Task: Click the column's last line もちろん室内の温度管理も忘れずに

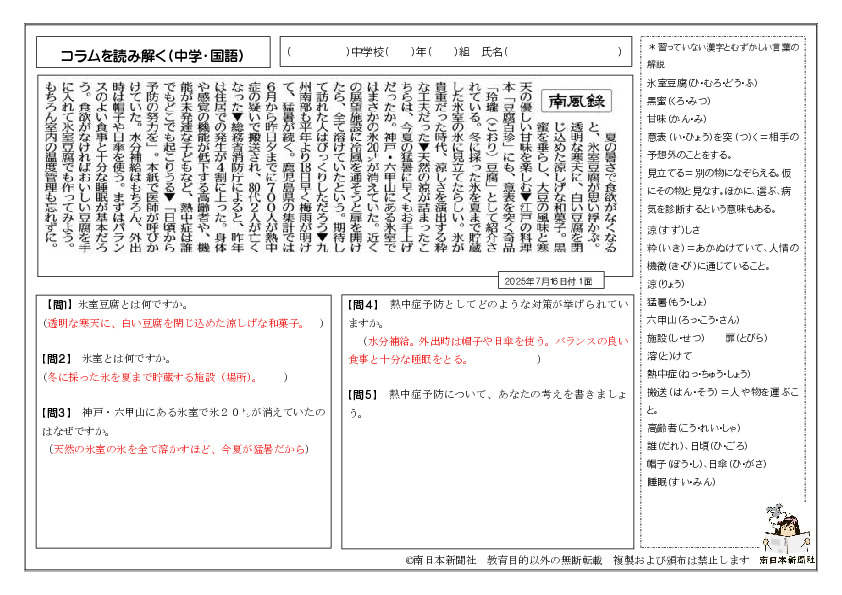Action: click(x=51, y=164)
